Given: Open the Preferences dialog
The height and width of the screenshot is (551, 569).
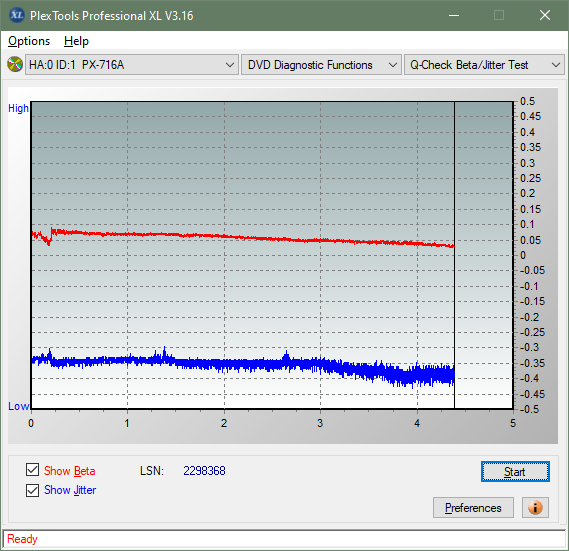Looking at the screenshot, I should click(x=473, y=507).
